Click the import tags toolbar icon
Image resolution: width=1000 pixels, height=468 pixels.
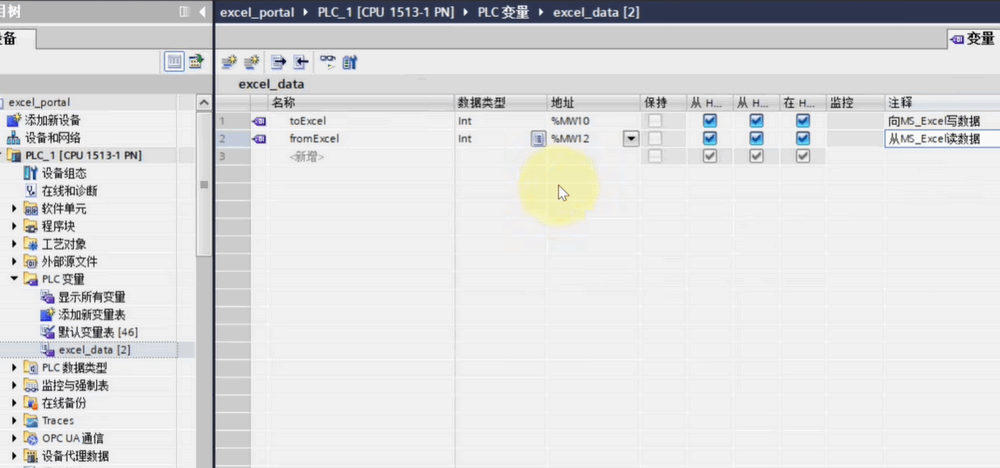point(300,62)
